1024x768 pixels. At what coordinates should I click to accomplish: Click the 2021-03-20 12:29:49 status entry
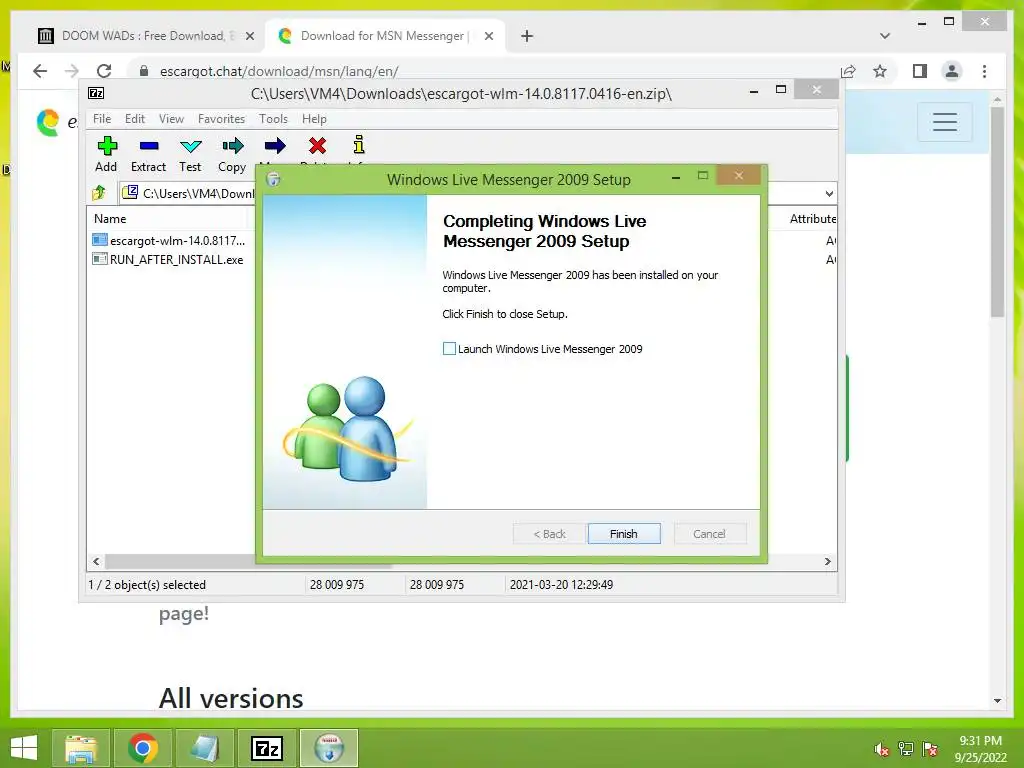coord(561,584)
